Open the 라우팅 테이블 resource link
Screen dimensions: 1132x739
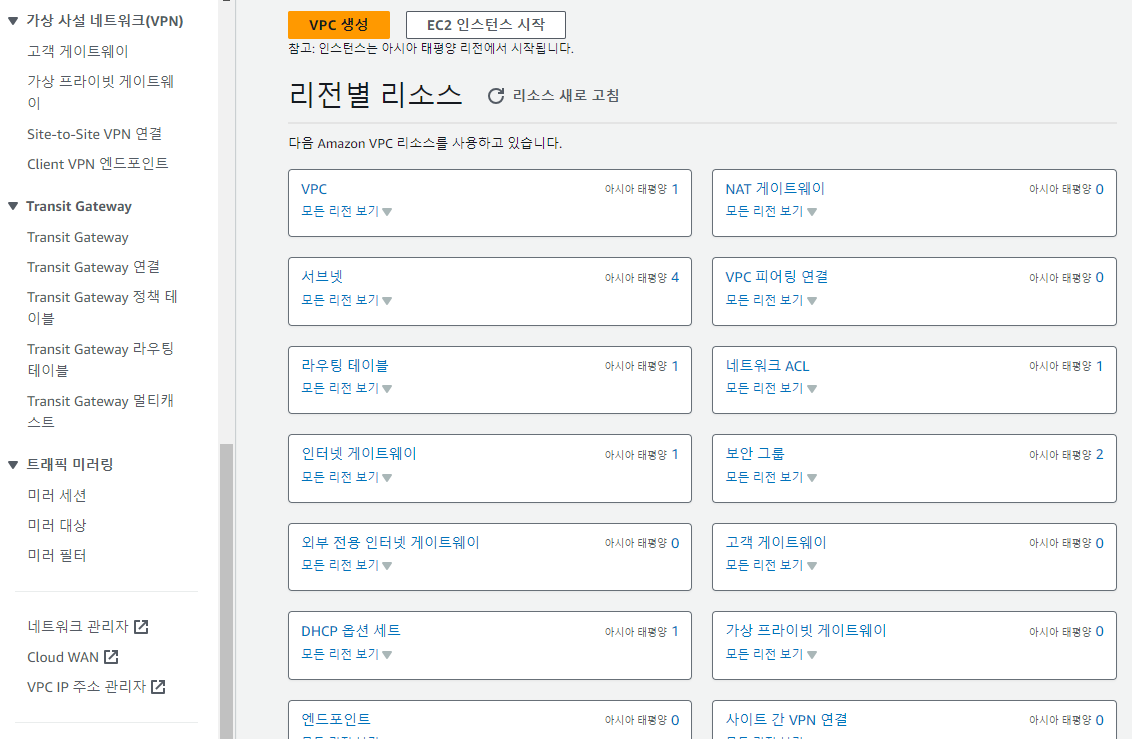[x=344, y=365]
